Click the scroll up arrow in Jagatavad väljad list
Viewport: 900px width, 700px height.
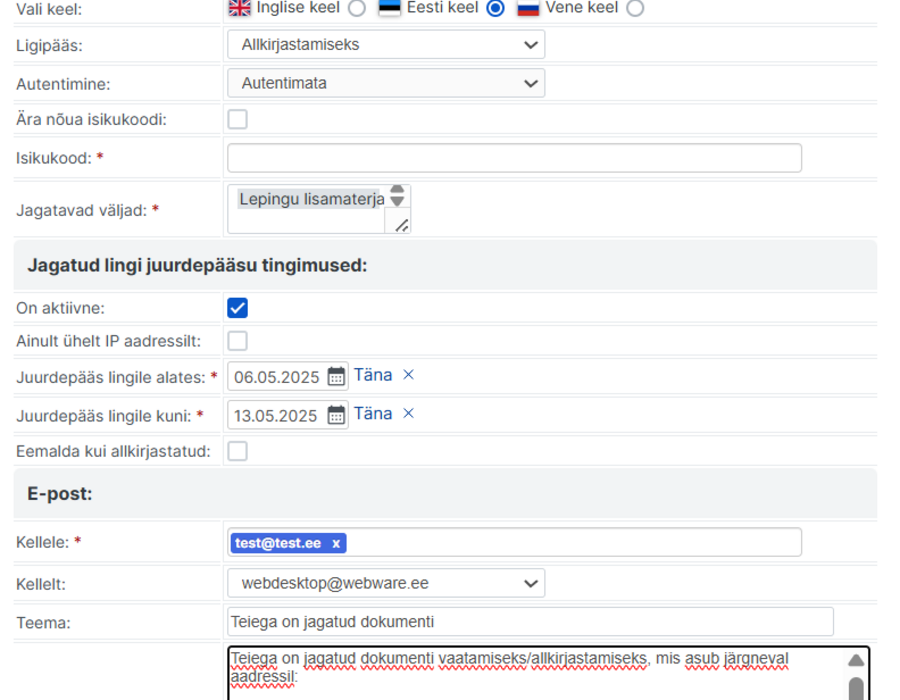point(397,190)
